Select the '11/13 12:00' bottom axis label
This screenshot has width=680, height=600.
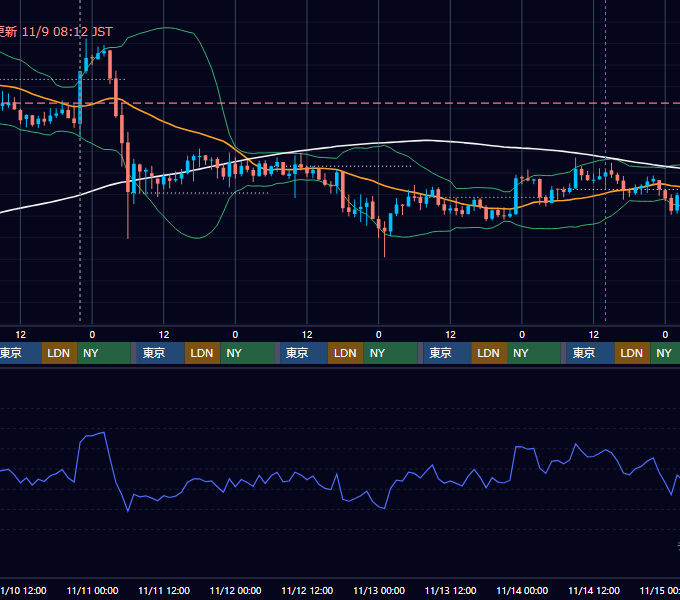tap(451, 590)
